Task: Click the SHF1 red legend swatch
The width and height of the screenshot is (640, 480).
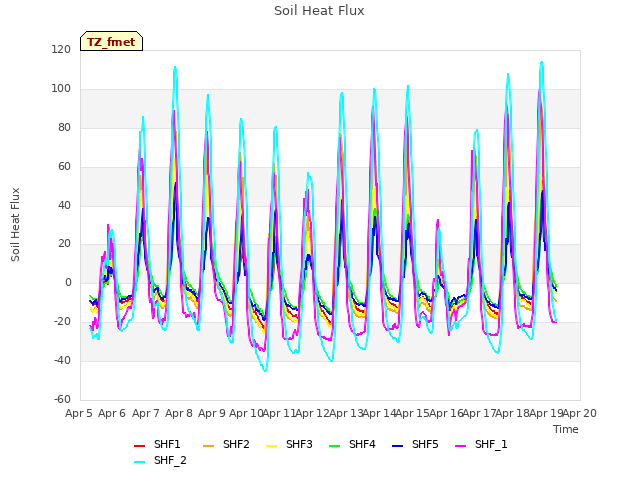Action: (x=139, y=446)
